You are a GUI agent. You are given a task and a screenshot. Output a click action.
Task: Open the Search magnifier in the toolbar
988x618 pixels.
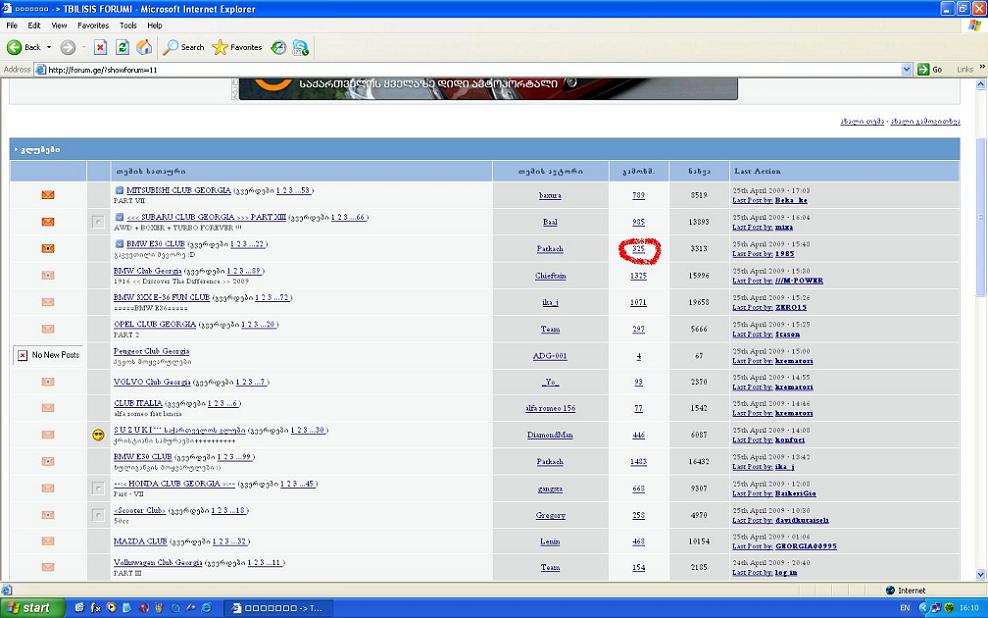(x=183, y=47)
